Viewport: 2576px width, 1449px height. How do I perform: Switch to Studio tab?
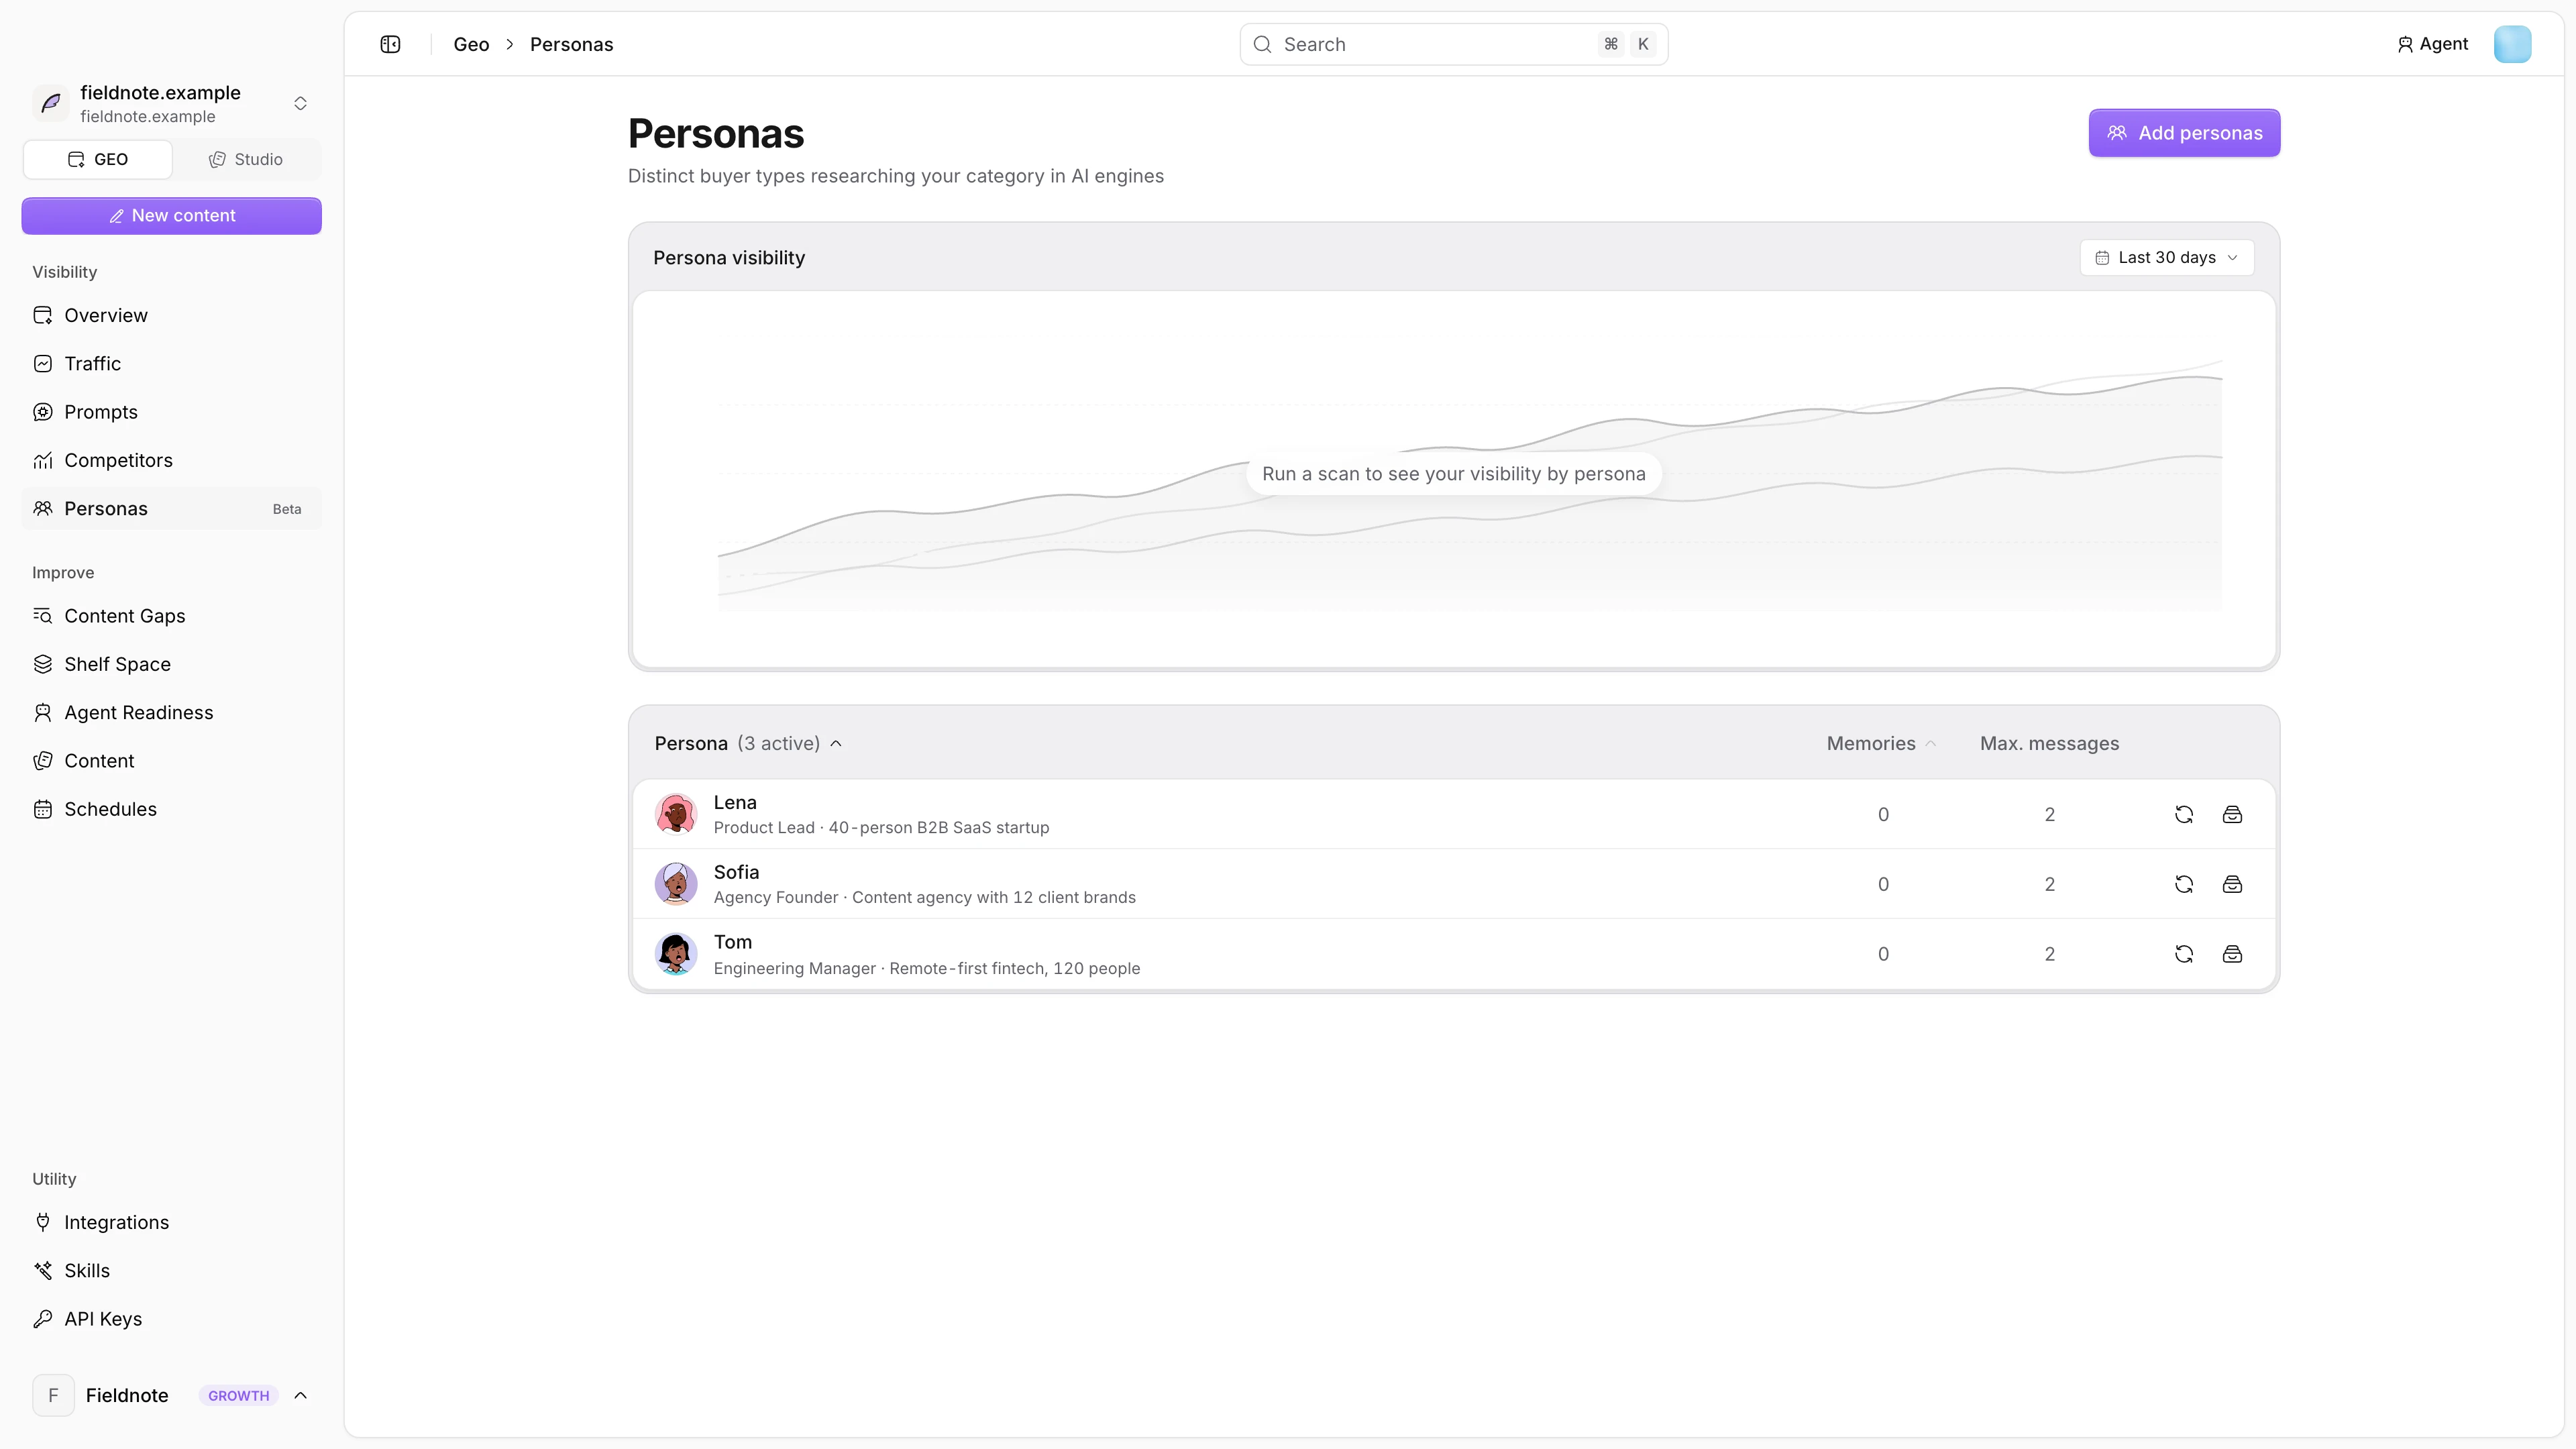click(x=246, y=159)
